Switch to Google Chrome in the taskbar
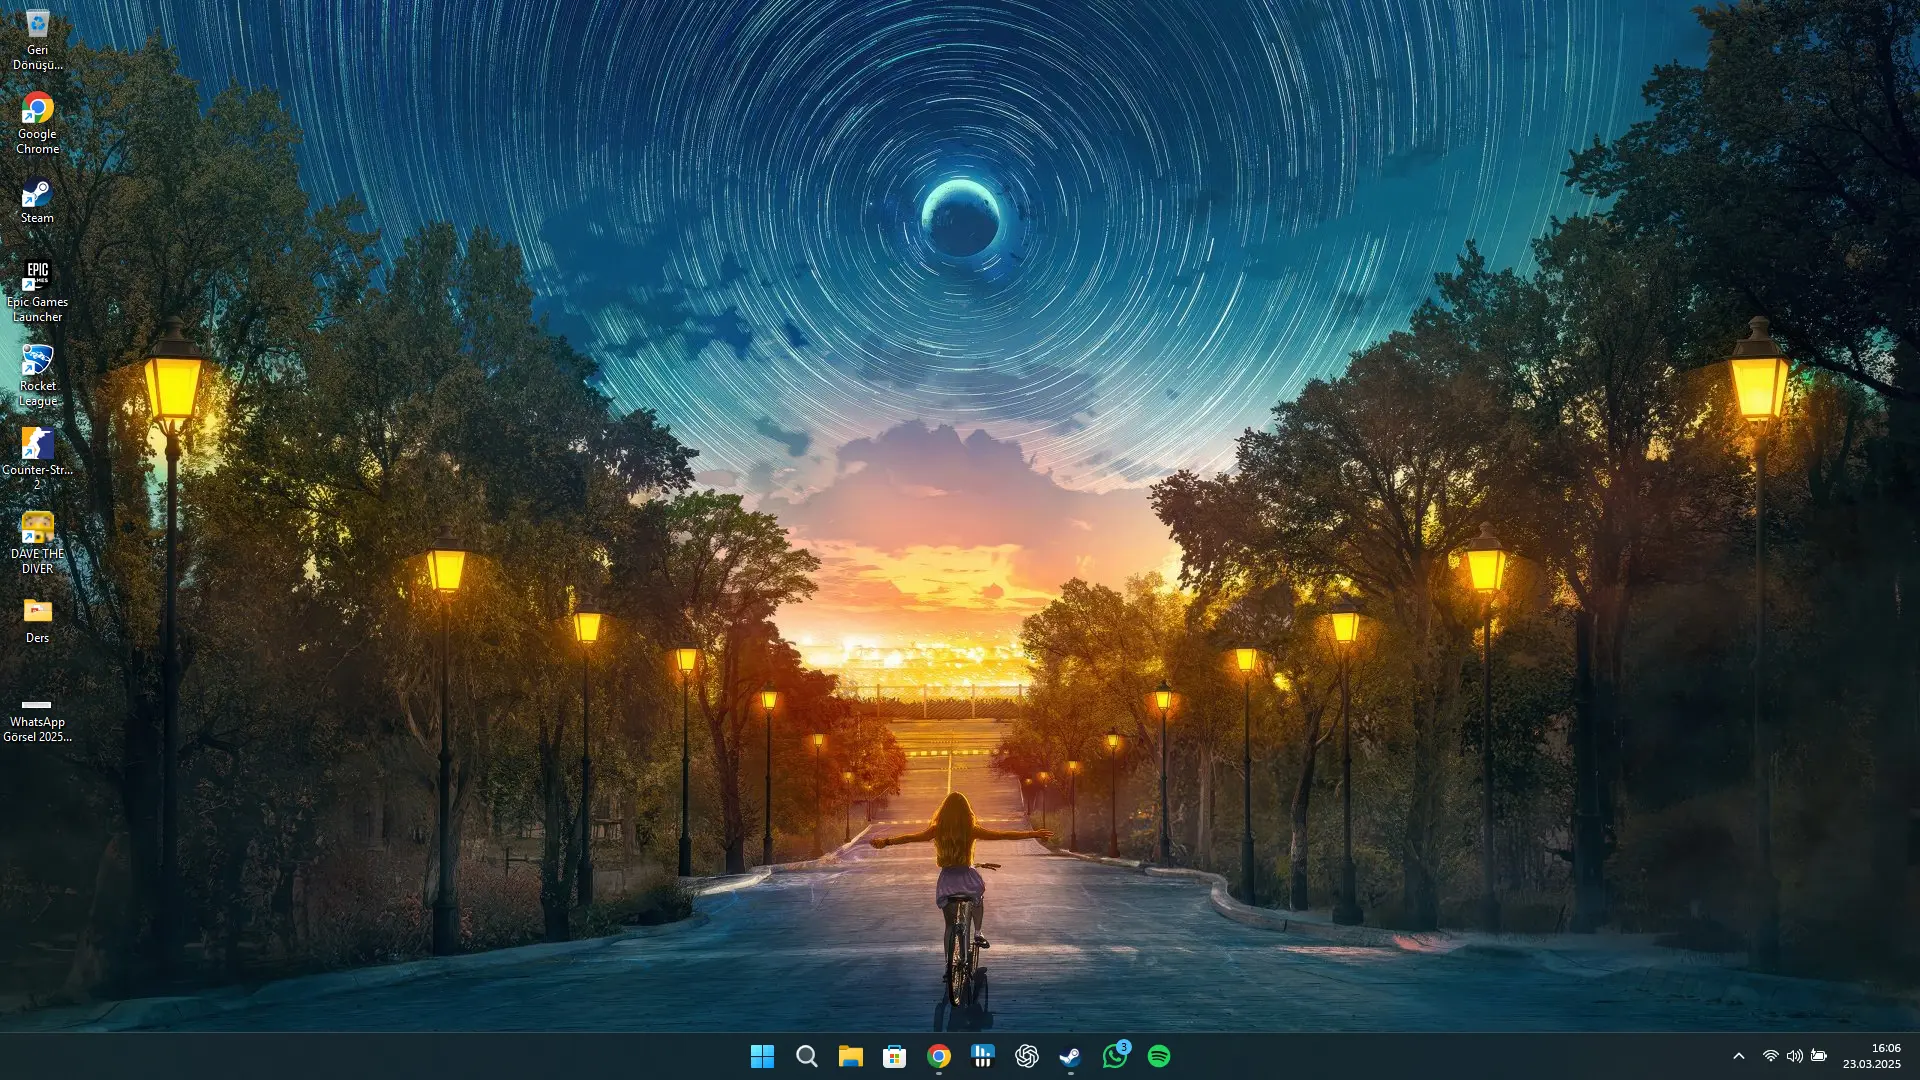This screenshot has width=1920, height=1080. point(938,1056)
